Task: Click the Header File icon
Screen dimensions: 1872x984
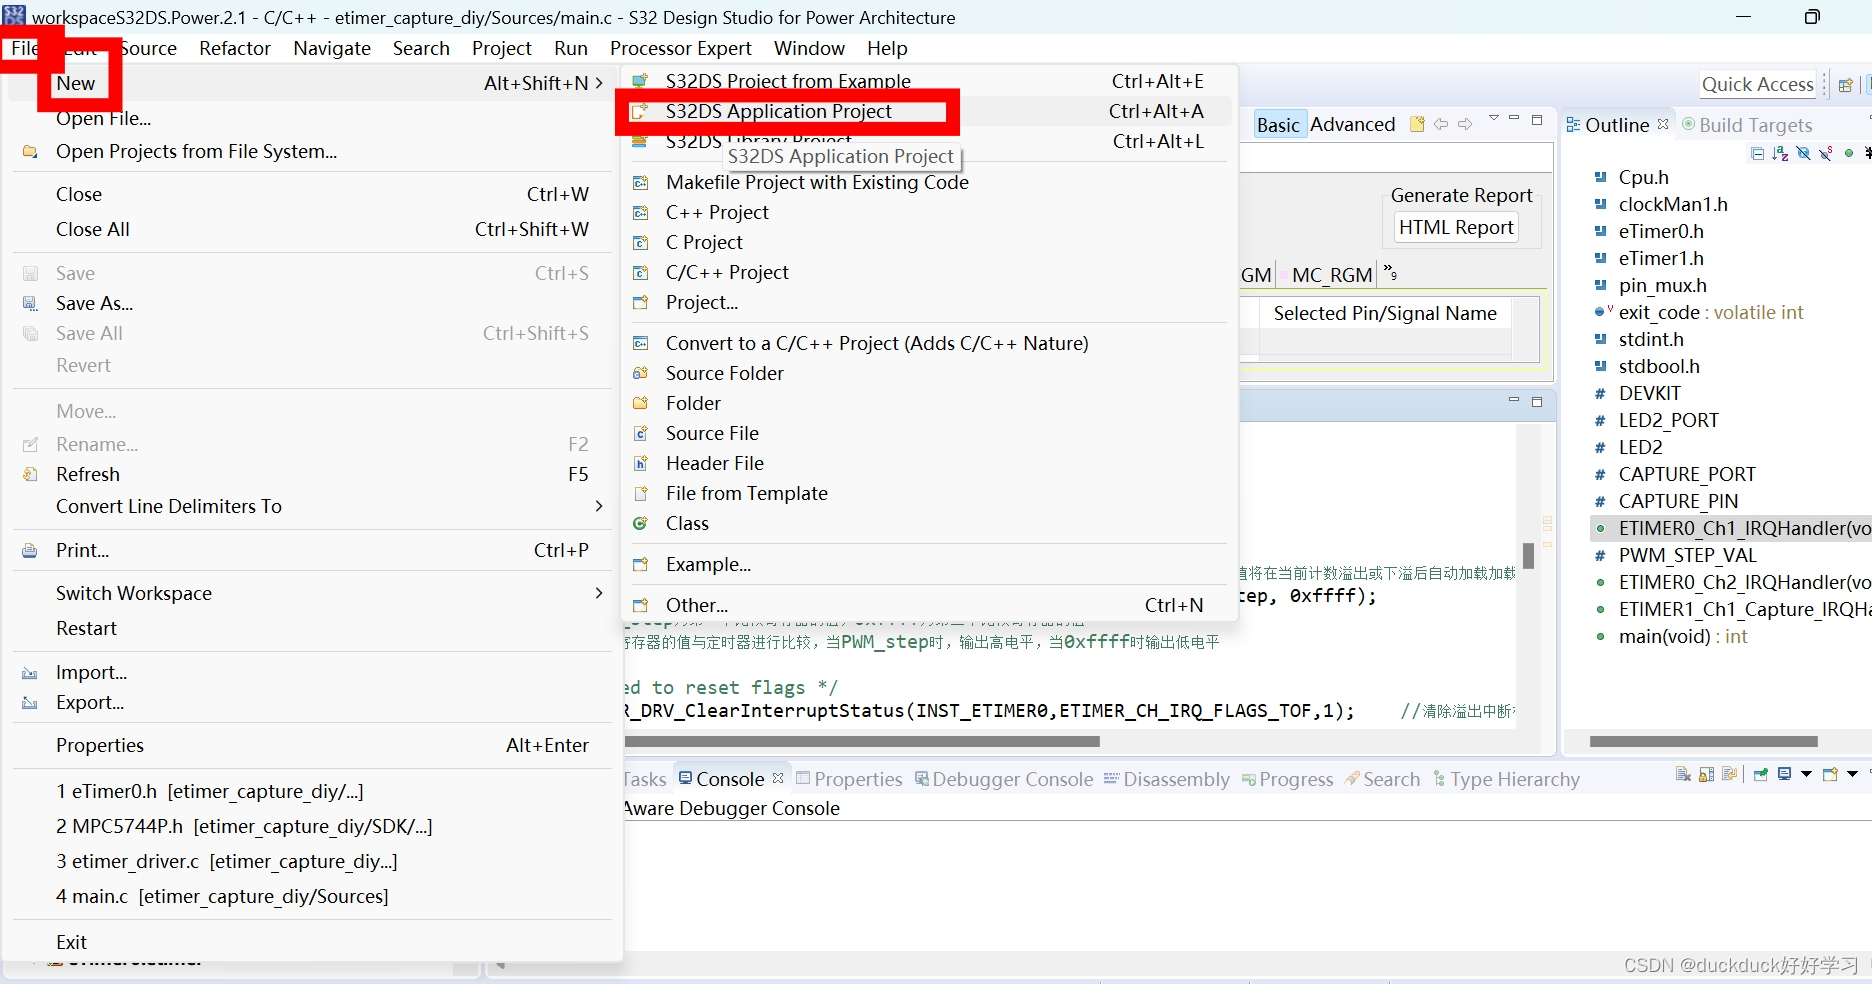Action: [x=641, y=463]
